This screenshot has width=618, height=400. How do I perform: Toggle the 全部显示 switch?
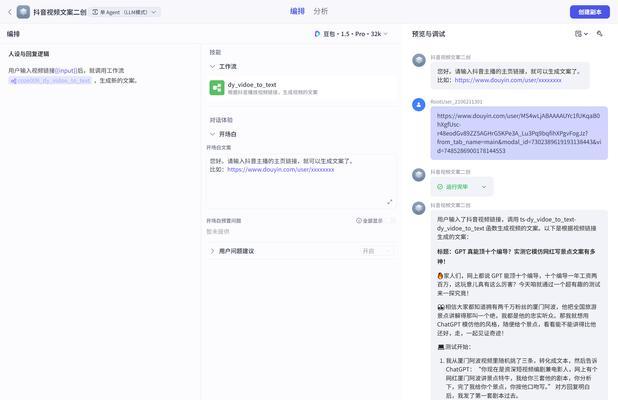[x=391, y=221]
